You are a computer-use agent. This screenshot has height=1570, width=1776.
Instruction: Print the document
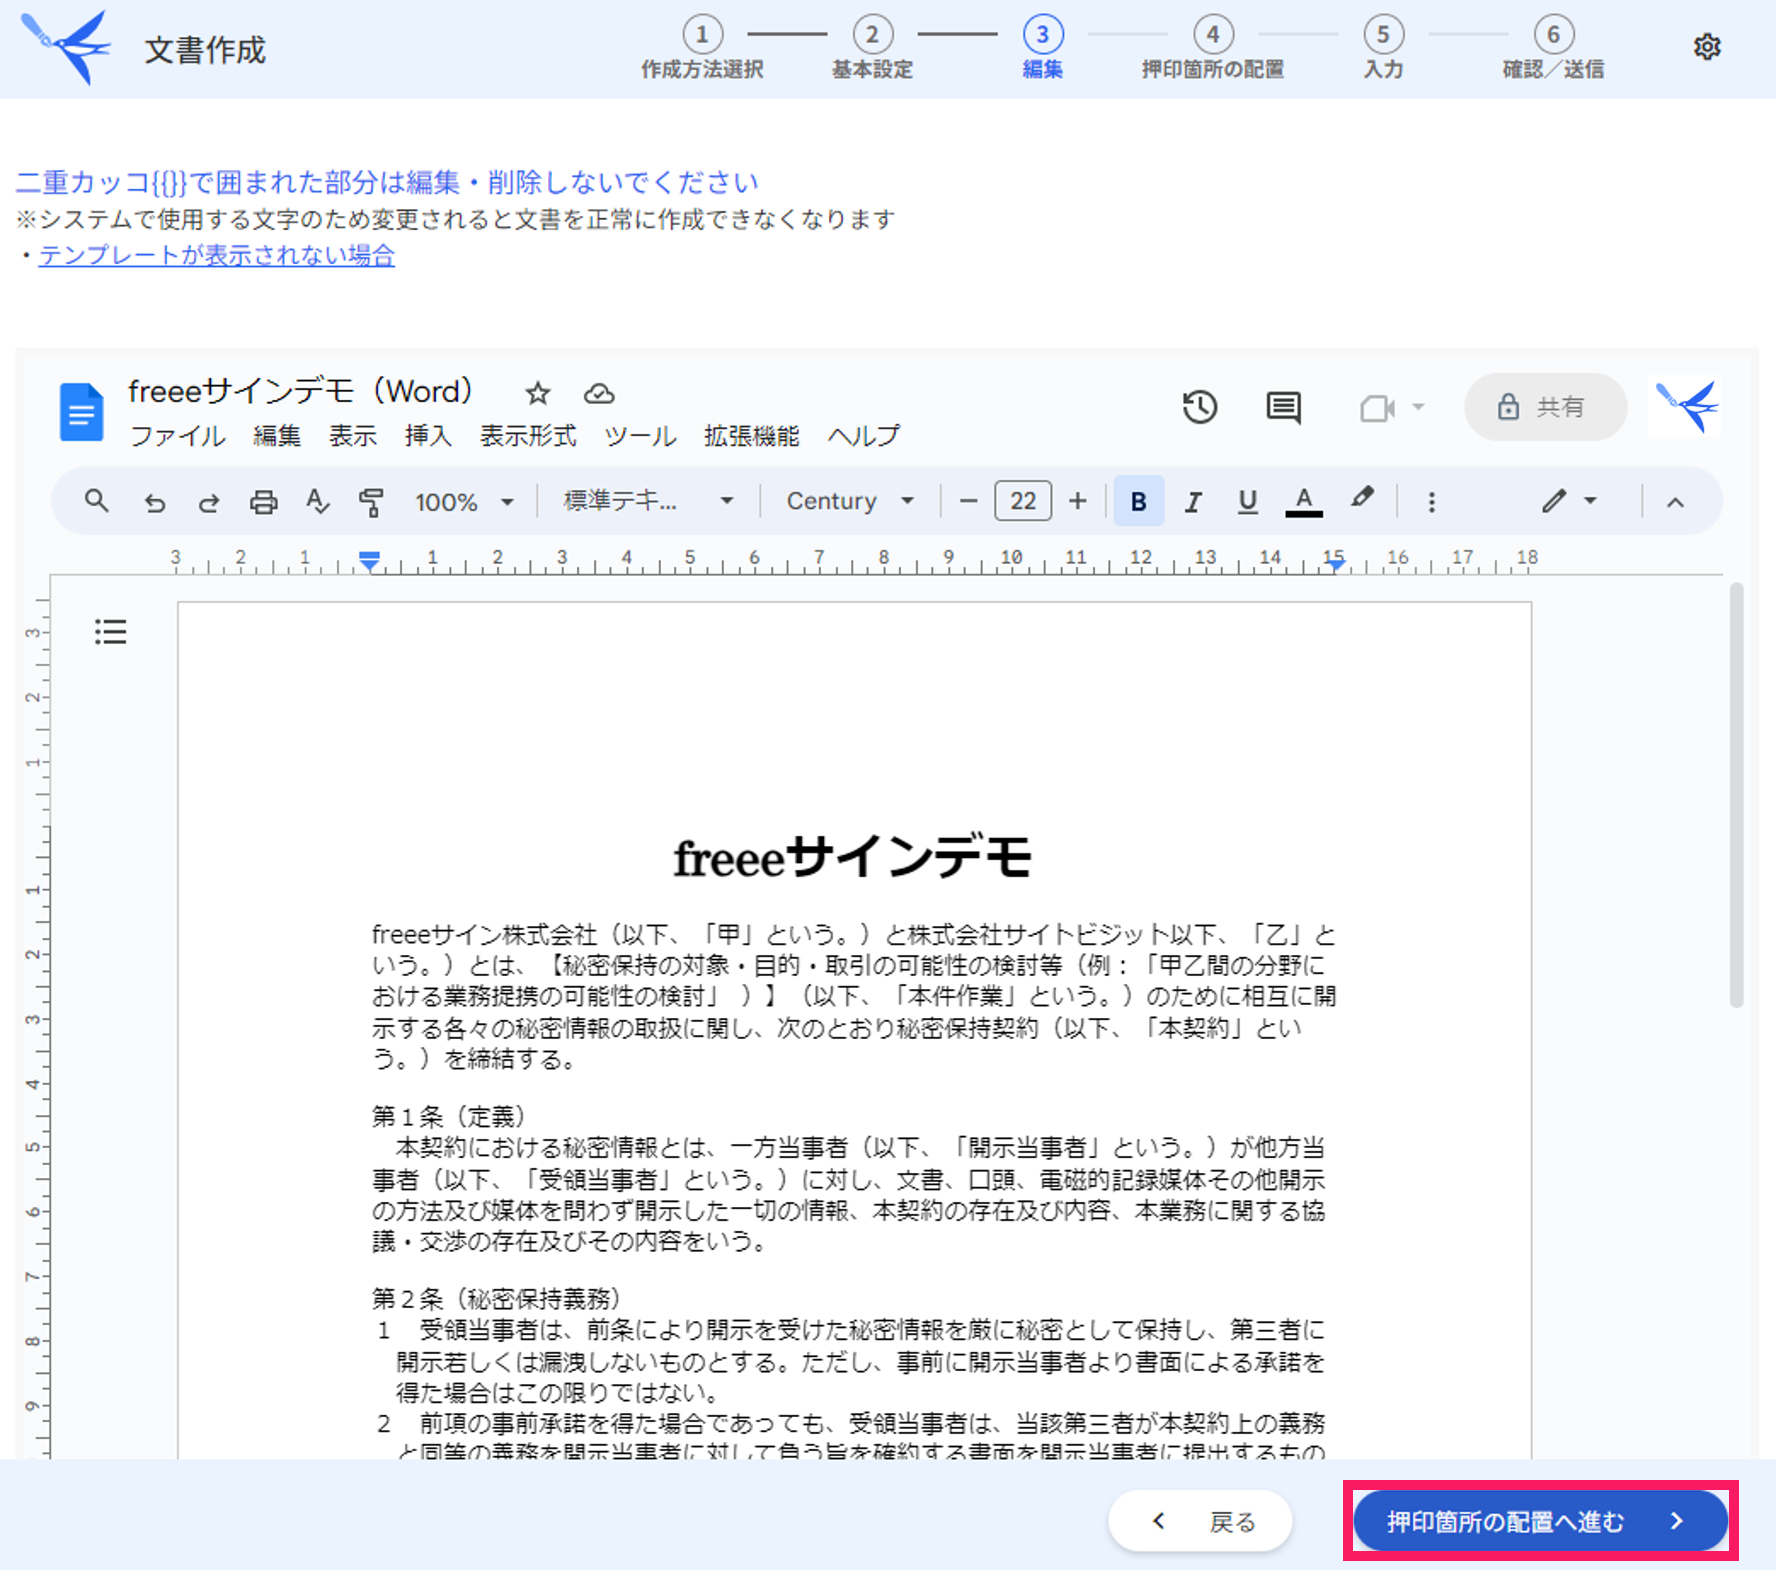pyautogui.click(x=263, y=502)
